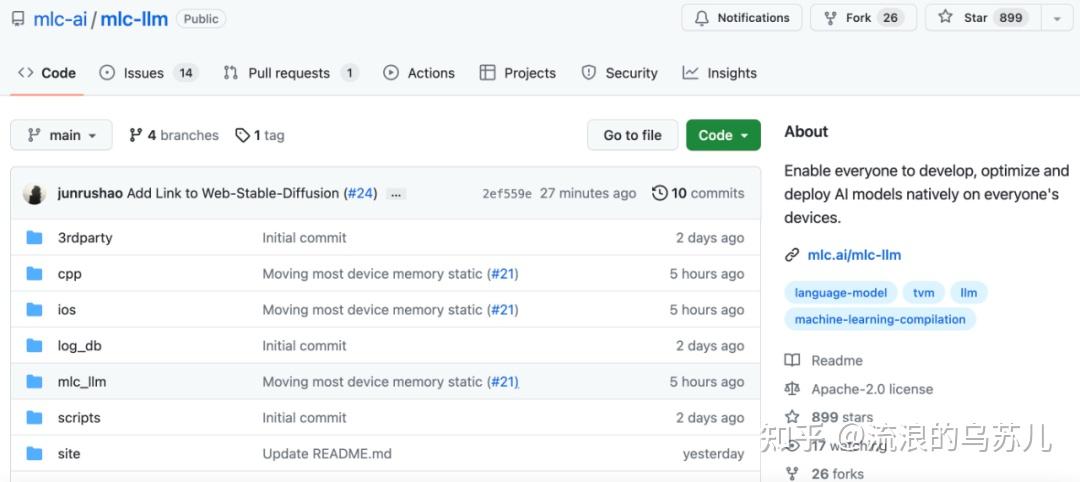The width and height of the screenshot is (1080, 482).
Task: Expand commit message ellipsis button
Action: [396, 194]
